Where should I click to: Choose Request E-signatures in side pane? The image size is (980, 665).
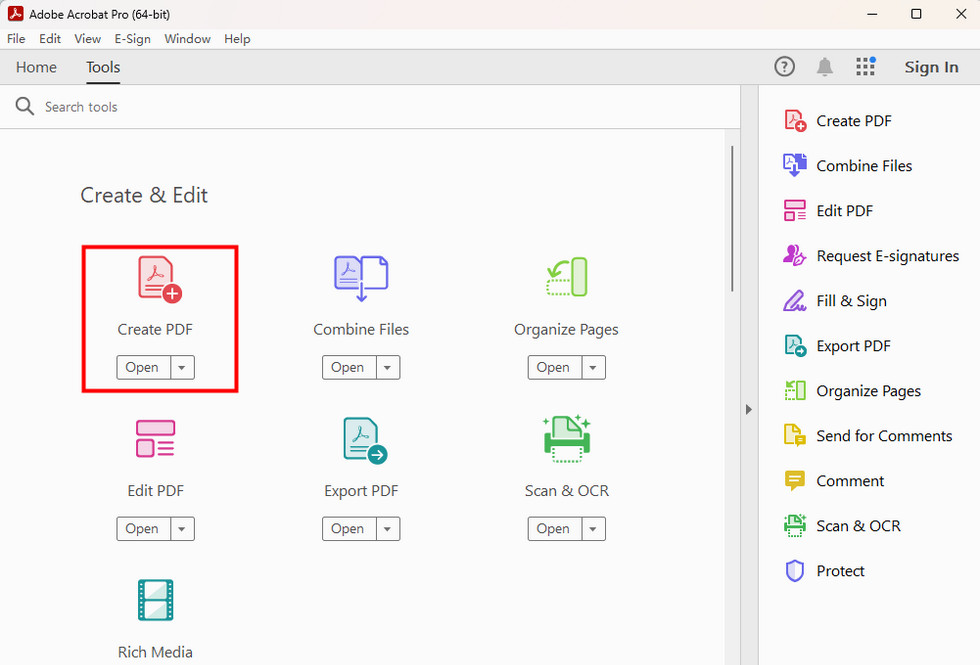(x=887, y=256)
